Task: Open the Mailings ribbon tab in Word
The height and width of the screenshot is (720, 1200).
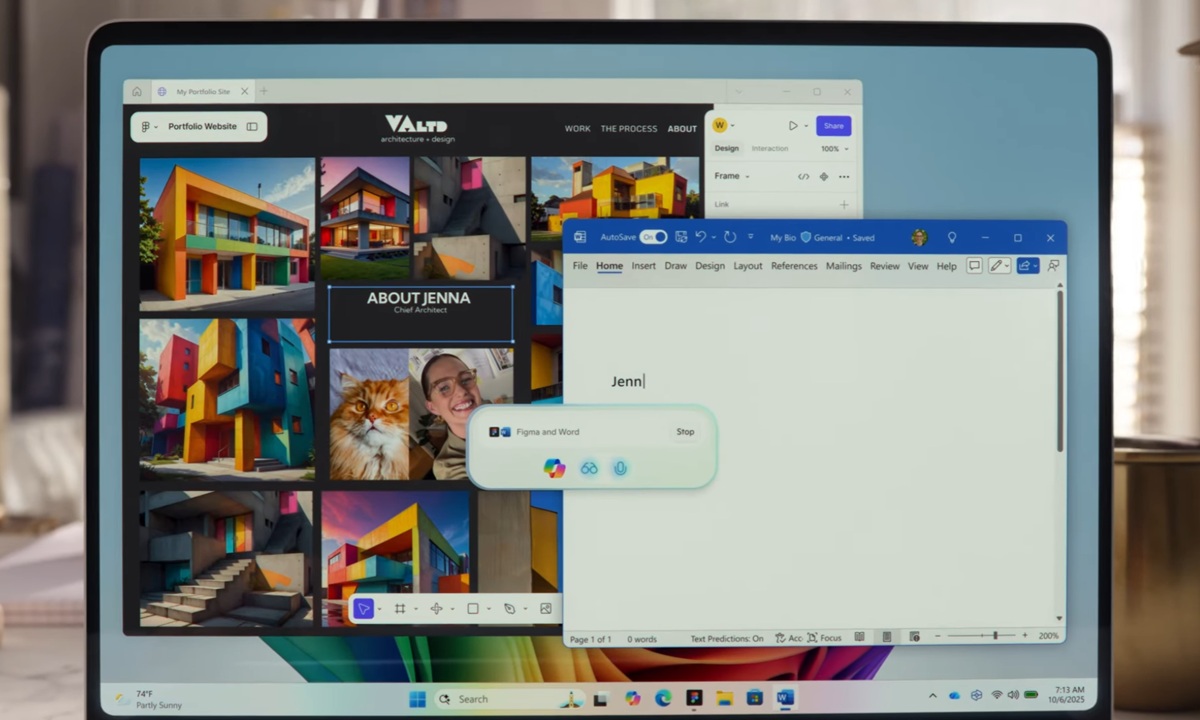Action: [845, 265]
